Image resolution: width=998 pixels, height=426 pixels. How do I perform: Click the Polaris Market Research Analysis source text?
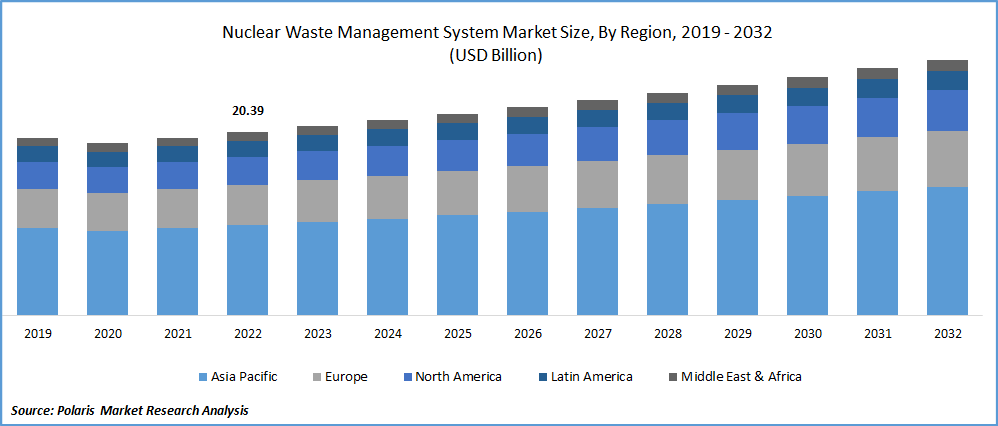[x=130, y=410]
